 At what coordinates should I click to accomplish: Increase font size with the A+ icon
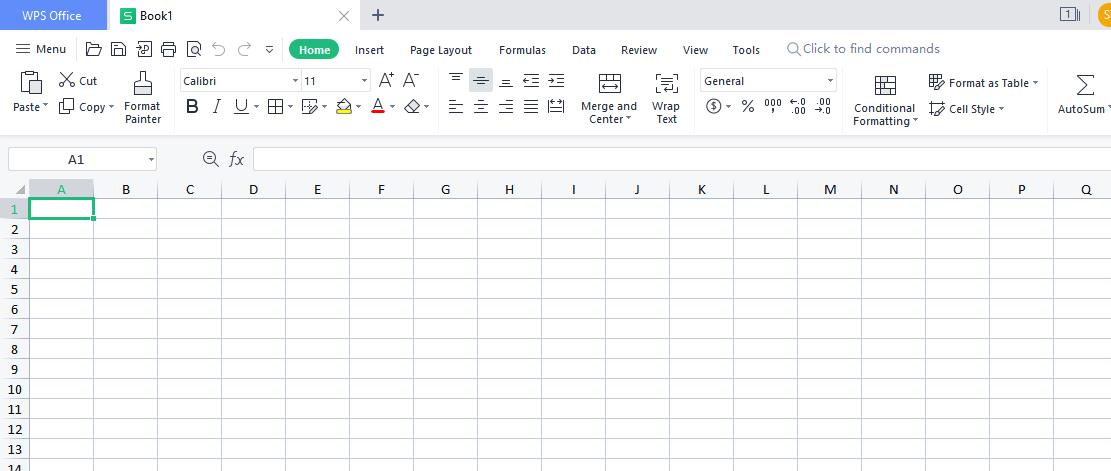tap(386, 80)
